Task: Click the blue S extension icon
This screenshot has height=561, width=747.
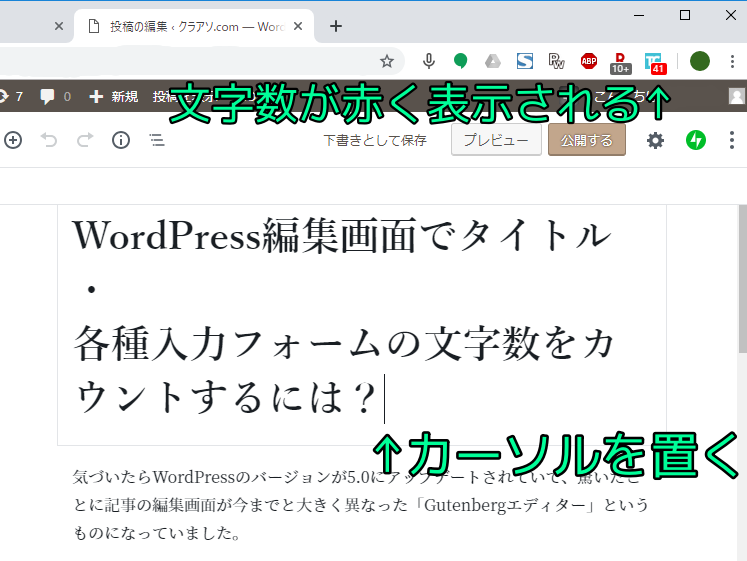Action: [x=525, y=61]
